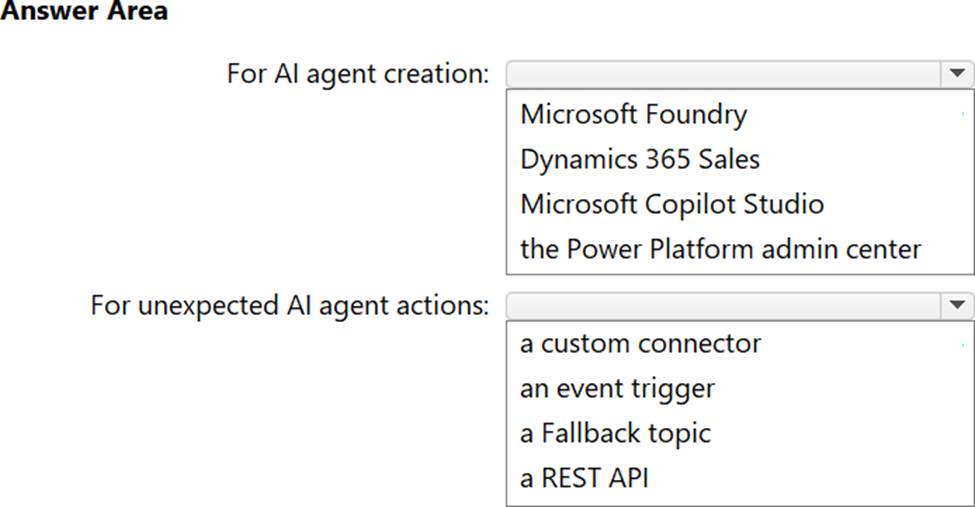
Task: Select Microsoft Copilot Studio option
Action: [x=671, y=204]
